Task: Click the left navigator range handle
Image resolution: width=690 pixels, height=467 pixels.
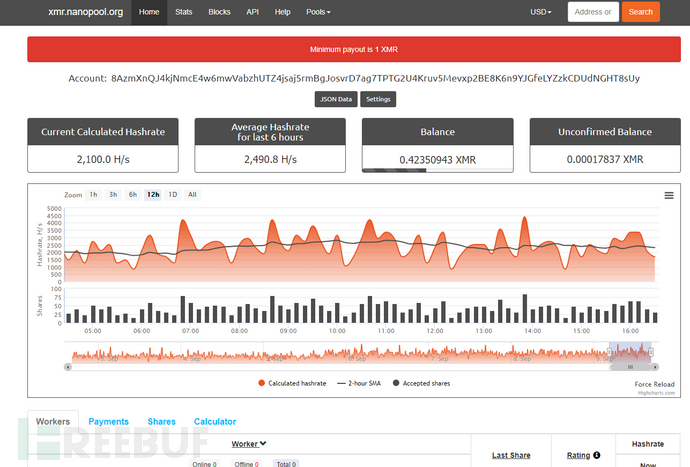Action: [609, 352]
